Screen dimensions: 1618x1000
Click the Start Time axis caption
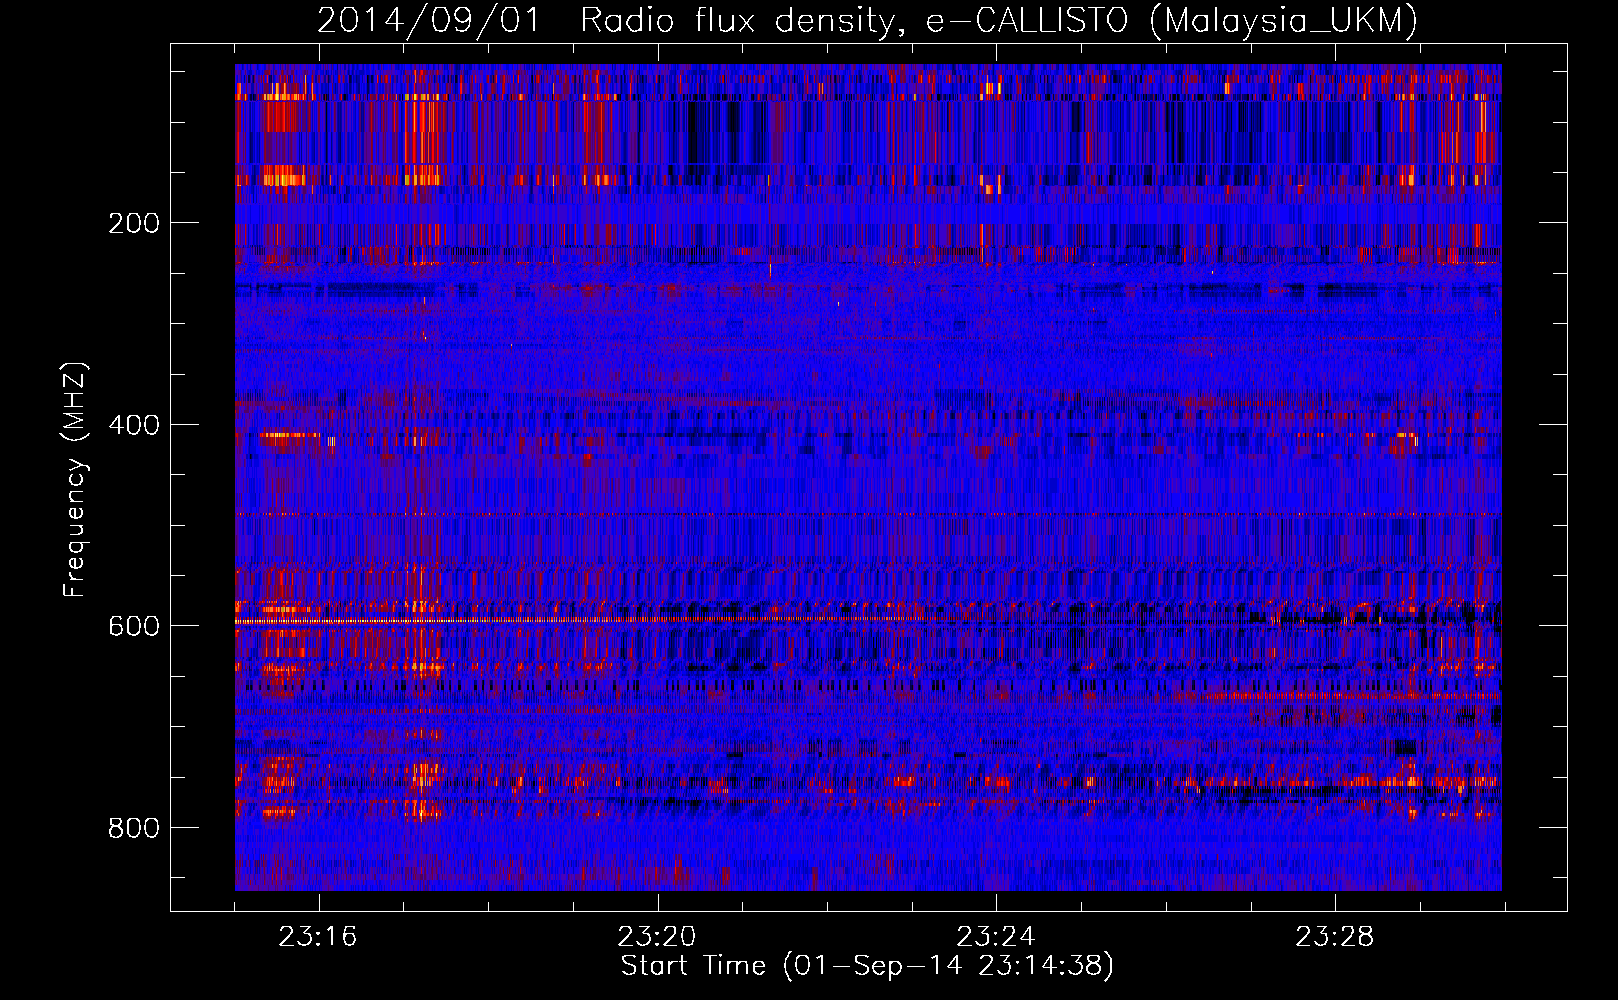(x=867, y=966)
